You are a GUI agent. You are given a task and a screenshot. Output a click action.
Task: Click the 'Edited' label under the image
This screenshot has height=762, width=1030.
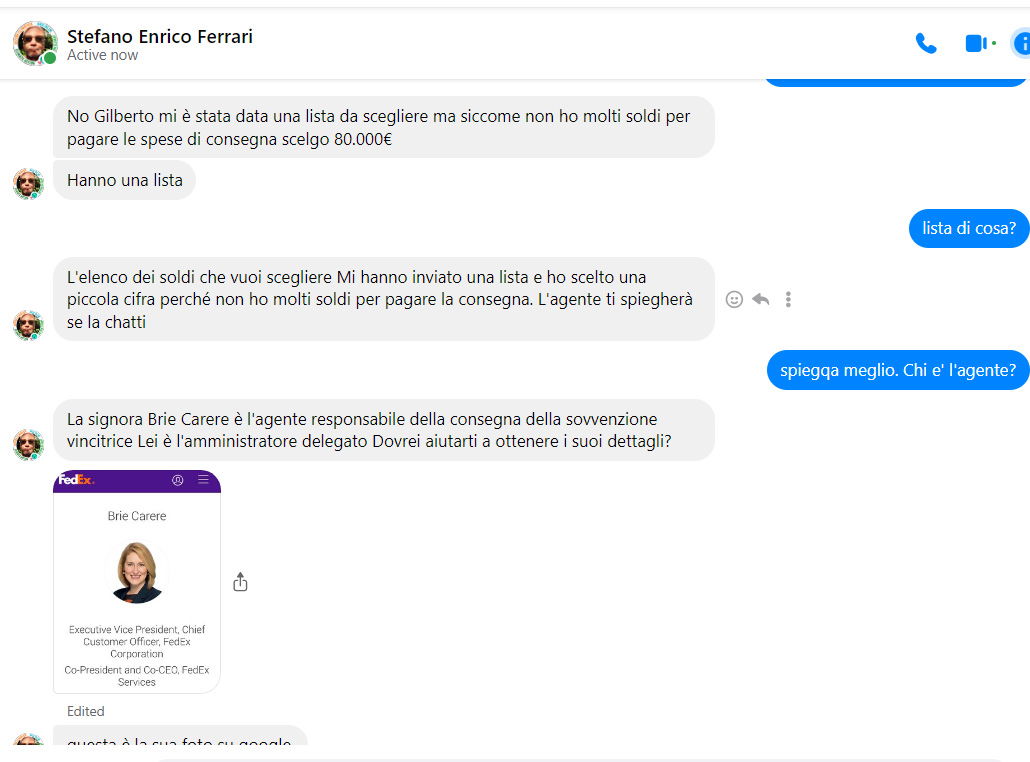(86, 711)
